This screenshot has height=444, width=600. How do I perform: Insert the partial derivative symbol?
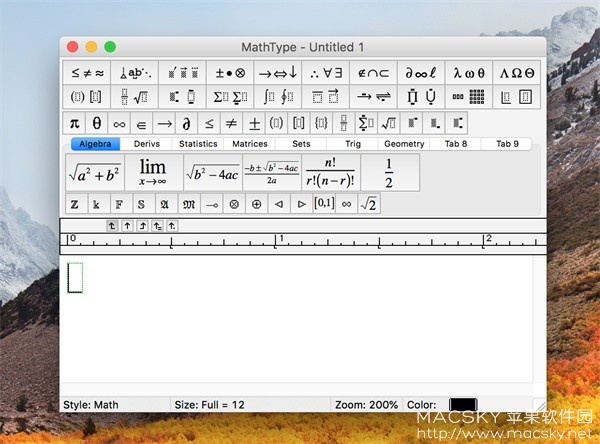click(186, 123)
